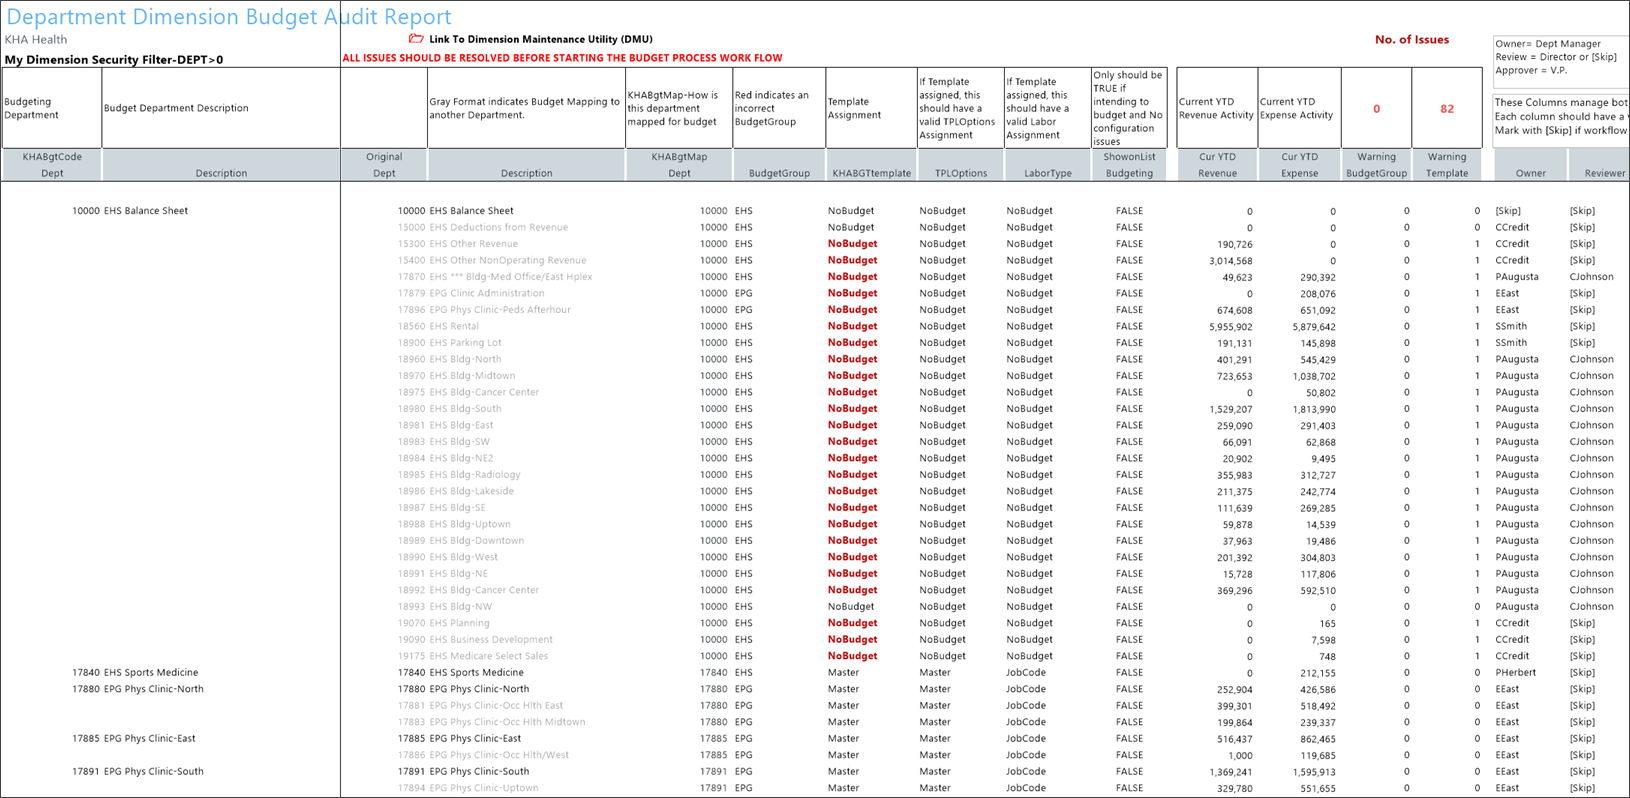
Task: Select the LaborType column header
Action: [1047, 173]
